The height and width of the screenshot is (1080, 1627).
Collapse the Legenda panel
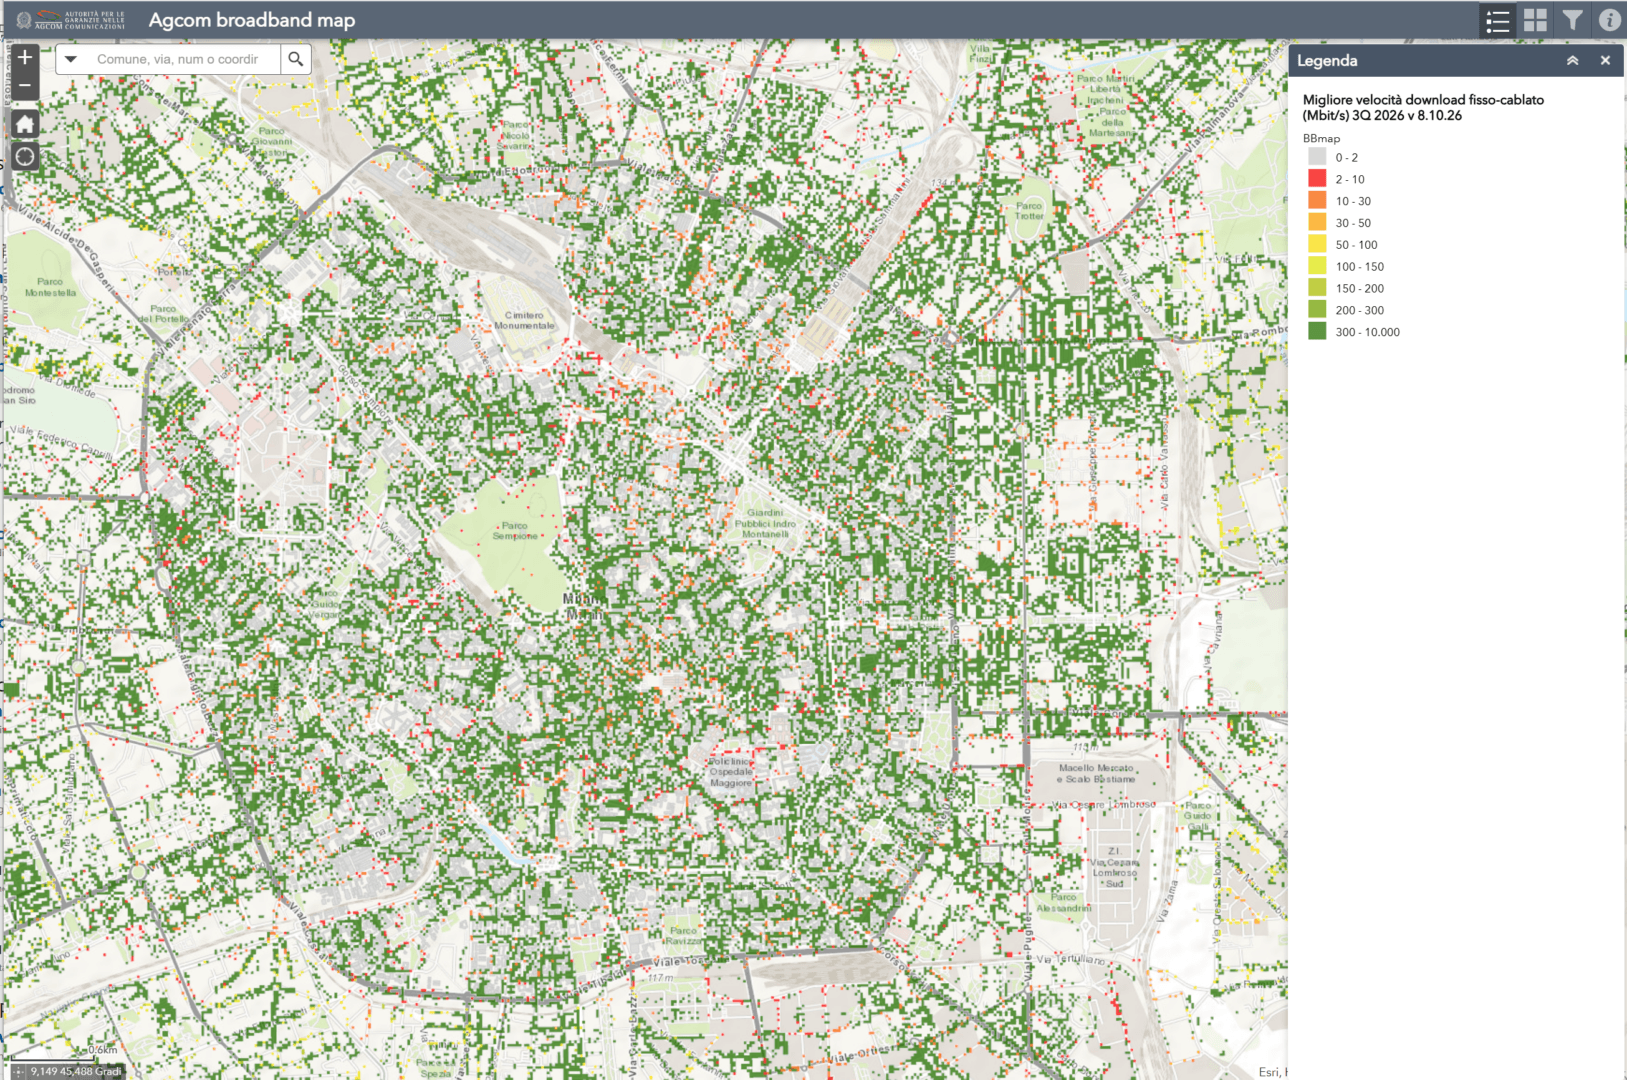click(x=1572, y=61)
